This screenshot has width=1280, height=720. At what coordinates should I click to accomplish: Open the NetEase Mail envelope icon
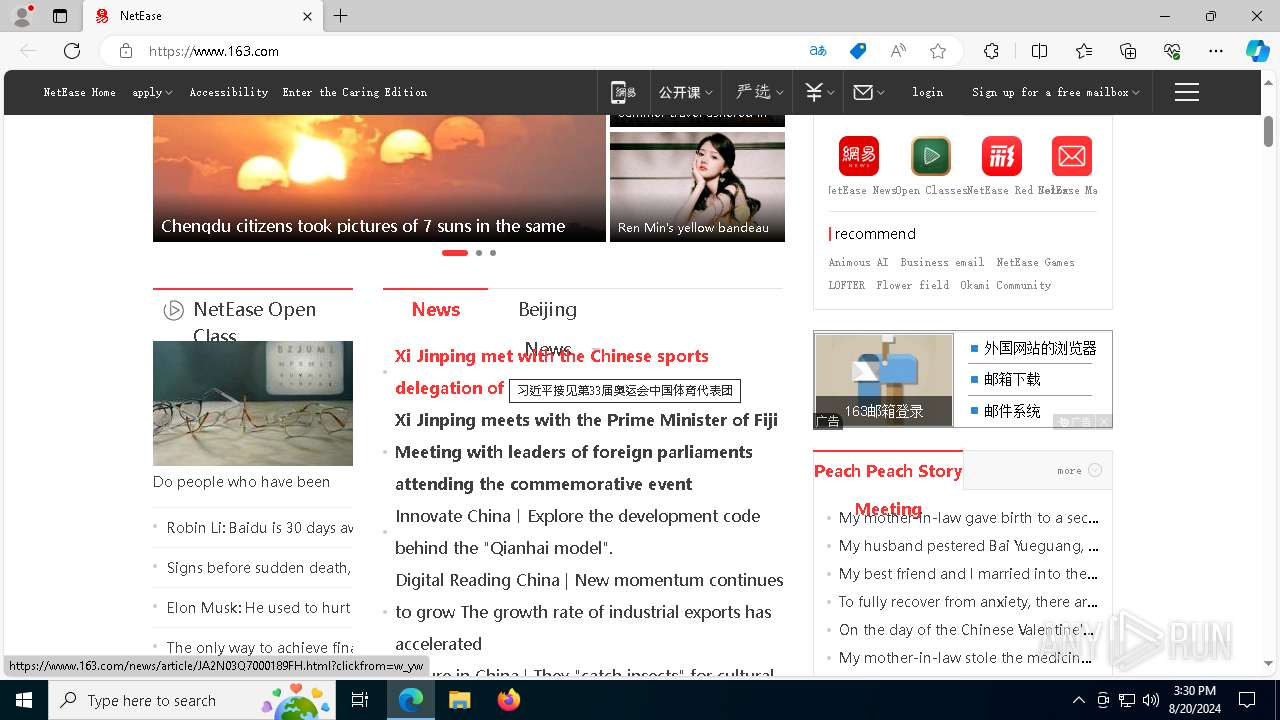[x=1072, y=156]
